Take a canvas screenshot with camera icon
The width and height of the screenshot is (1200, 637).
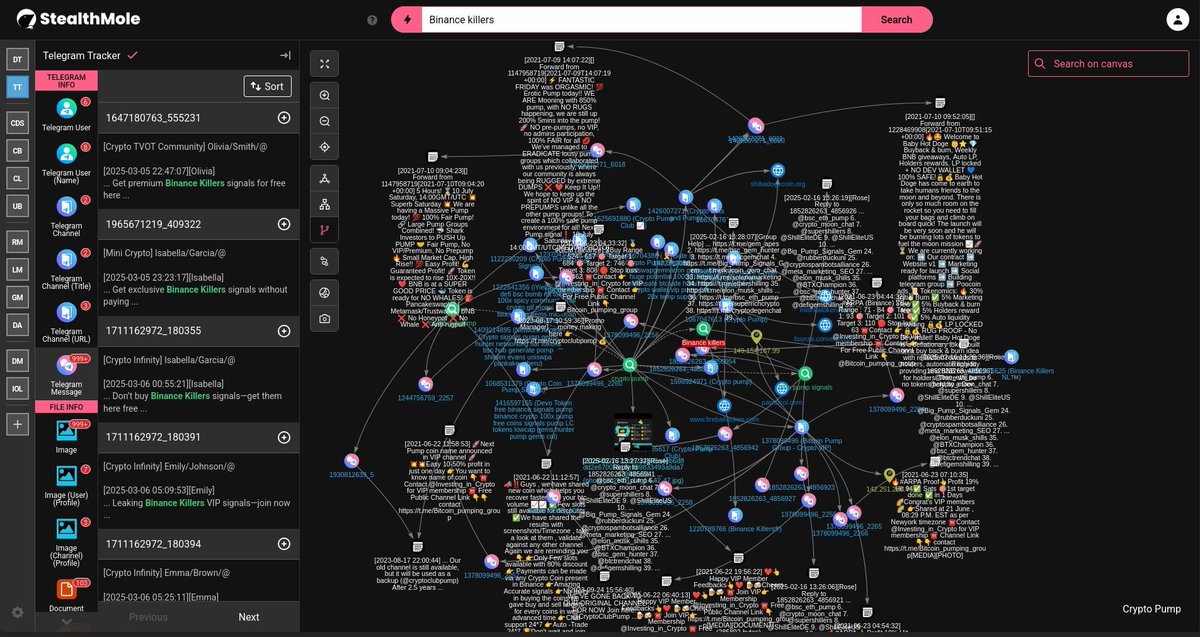point(325,318)
